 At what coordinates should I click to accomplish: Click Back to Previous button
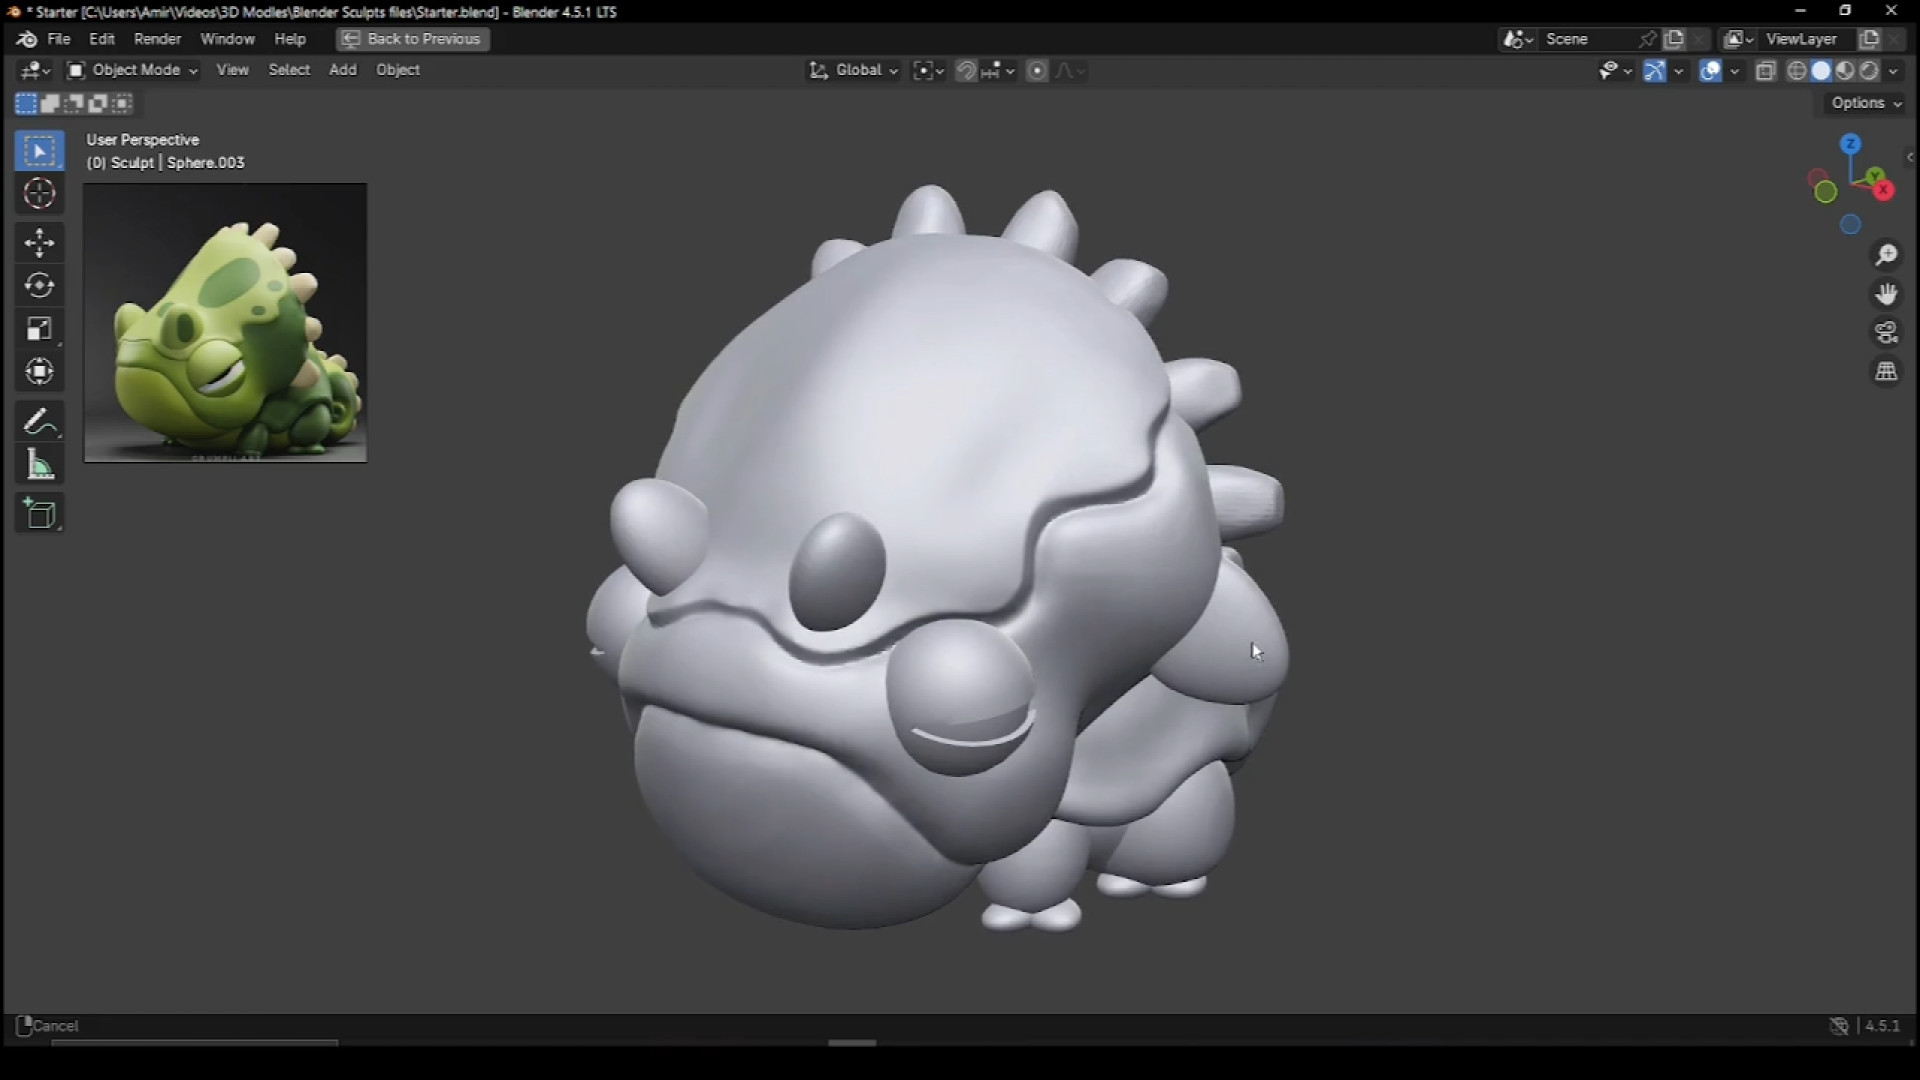point(413,39)
